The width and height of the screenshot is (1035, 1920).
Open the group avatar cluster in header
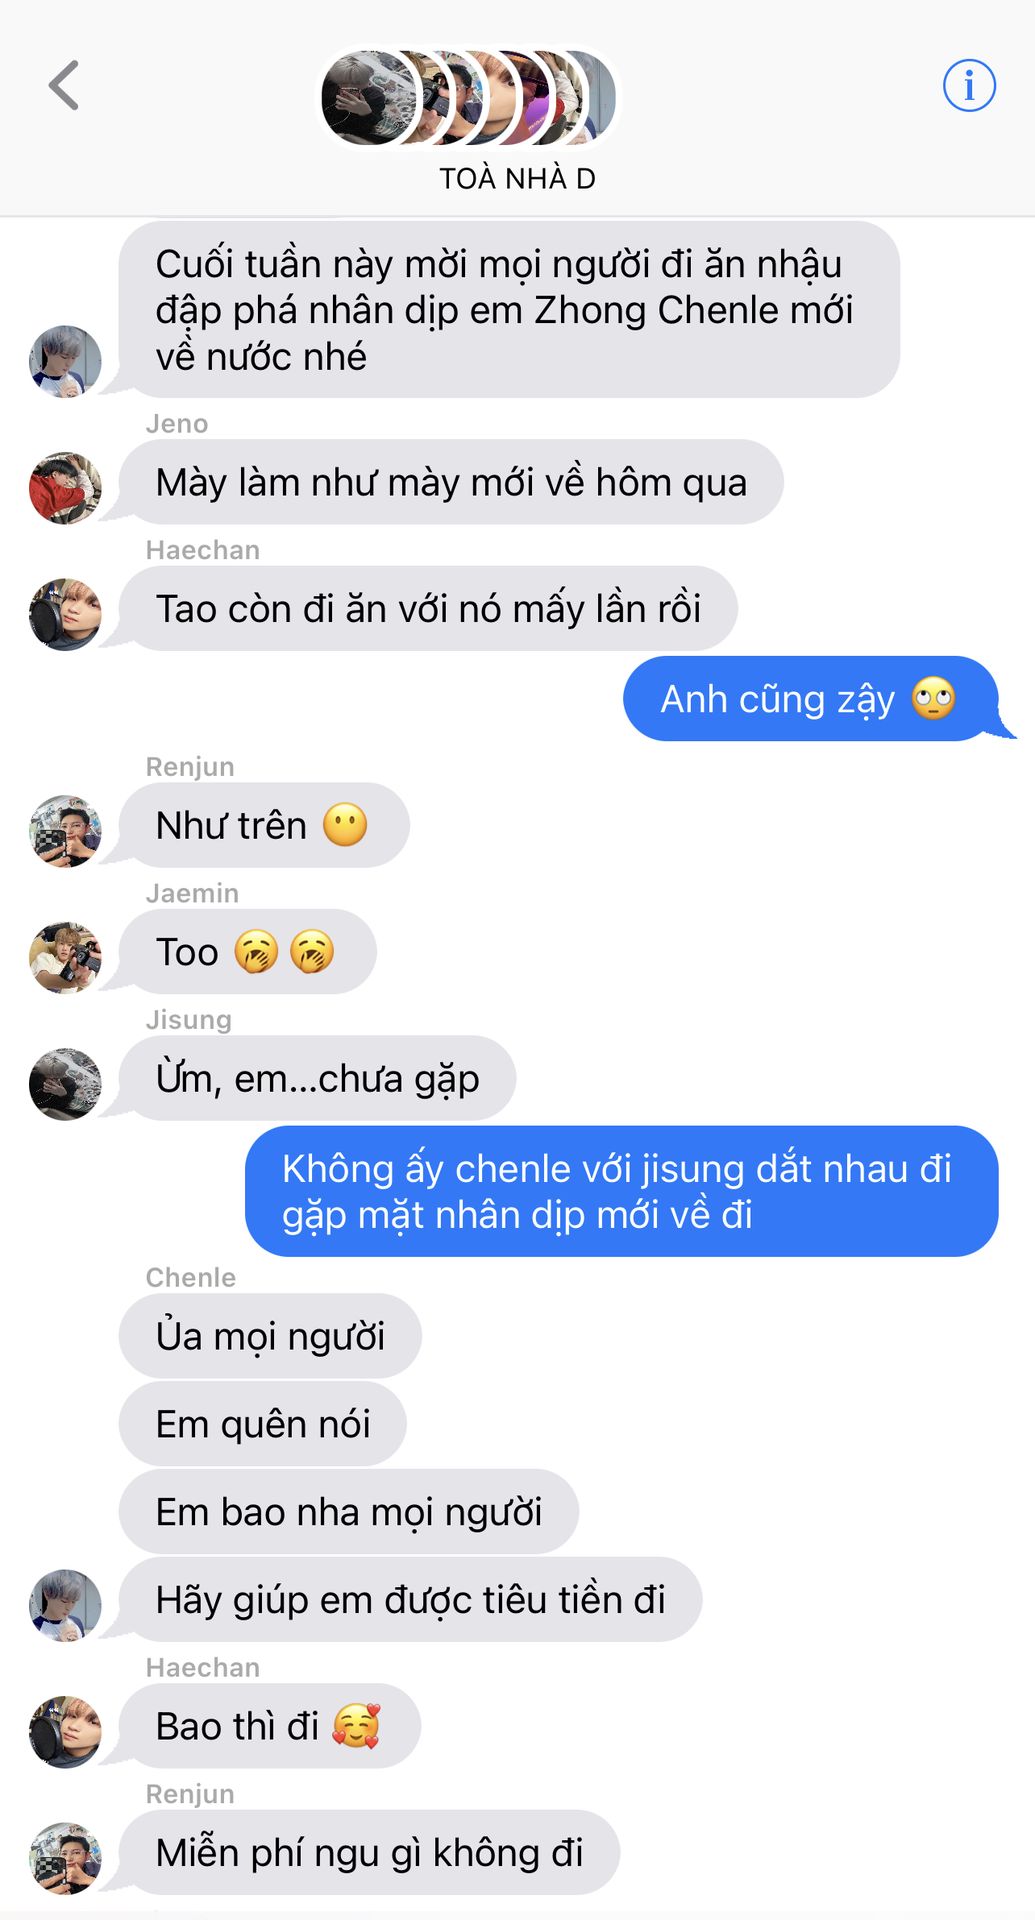tap(468, 98)
